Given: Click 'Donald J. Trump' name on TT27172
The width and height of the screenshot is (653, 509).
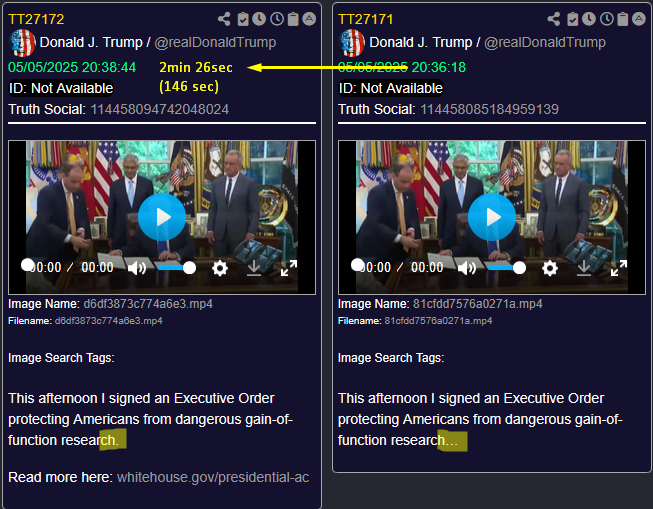Looking at the screenshot, I should pos(91,42).
